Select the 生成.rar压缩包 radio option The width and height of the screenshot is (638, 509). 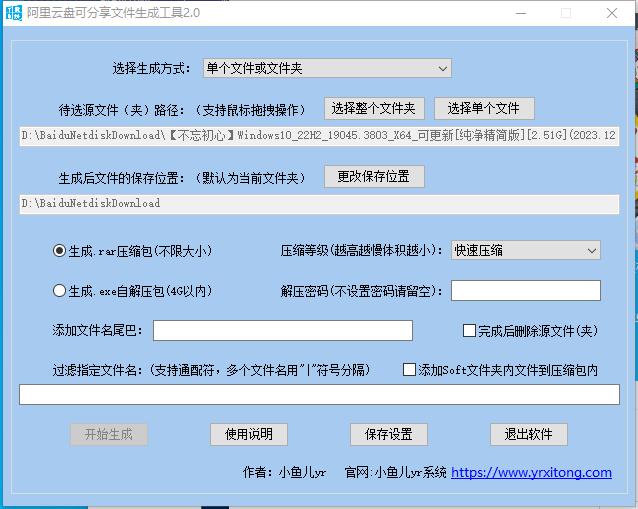59,251
